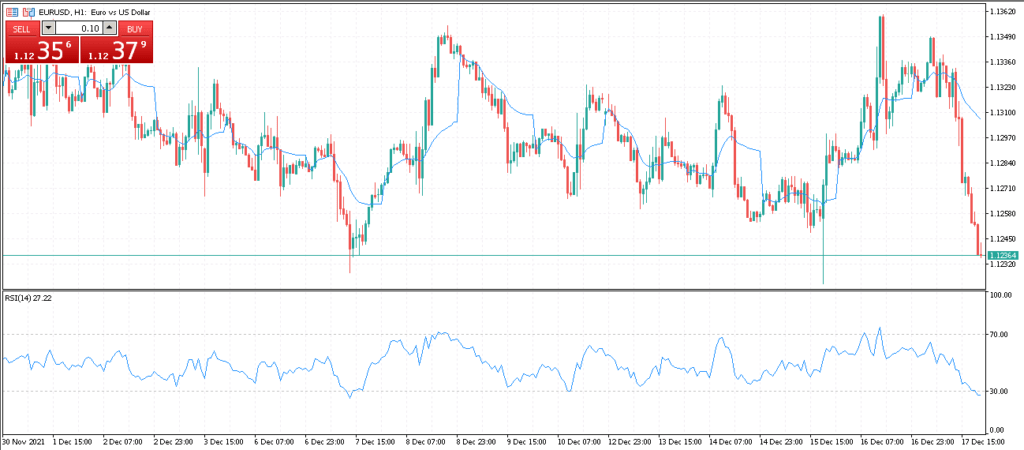The height and width of the screenshot is (450, 1024).
Task: Click the 8 Dec 07:00 time label
Action: point(426,441)
